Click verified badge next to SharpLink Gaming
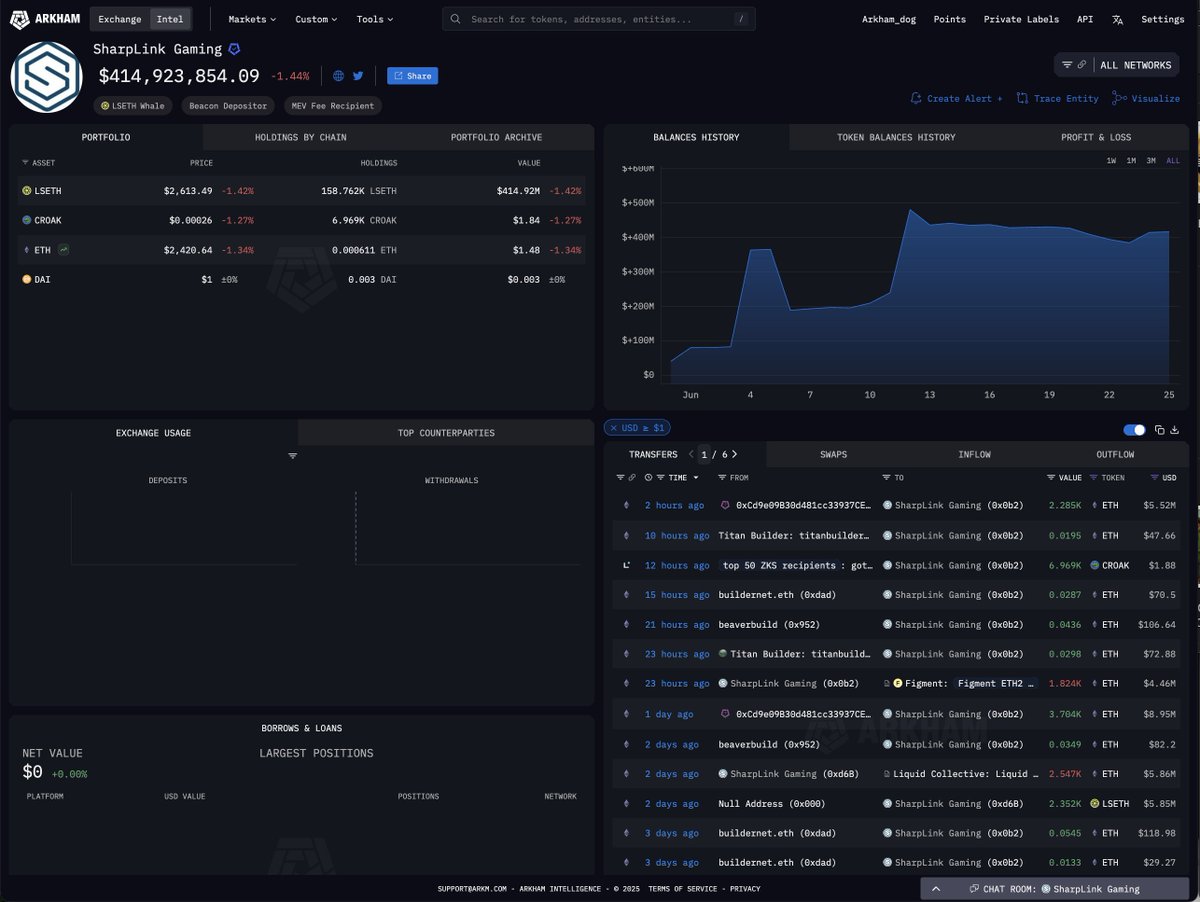The image size is (1200, 902). point(234,49)
